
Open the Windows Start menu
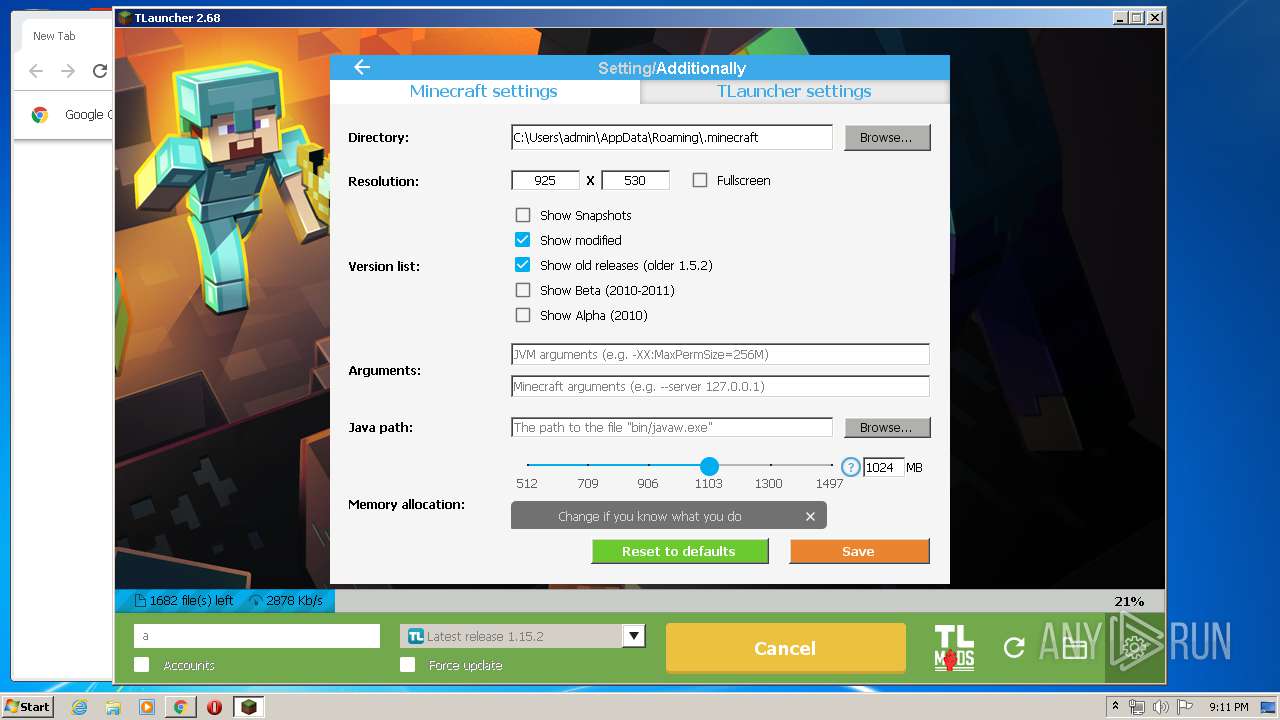click(28, 707)
